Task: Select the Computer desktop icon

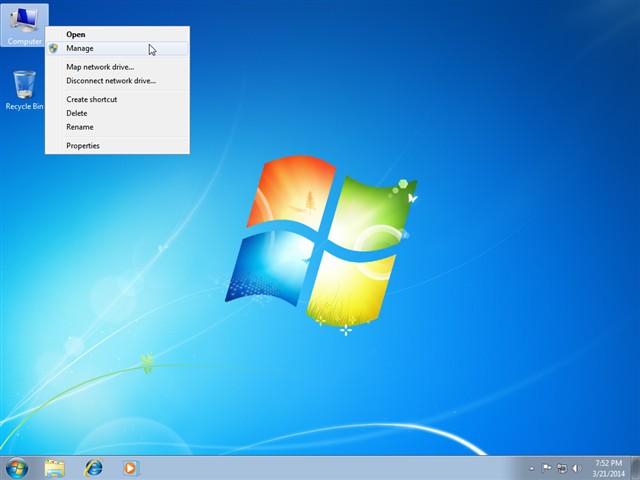Action: coord(24,25)
